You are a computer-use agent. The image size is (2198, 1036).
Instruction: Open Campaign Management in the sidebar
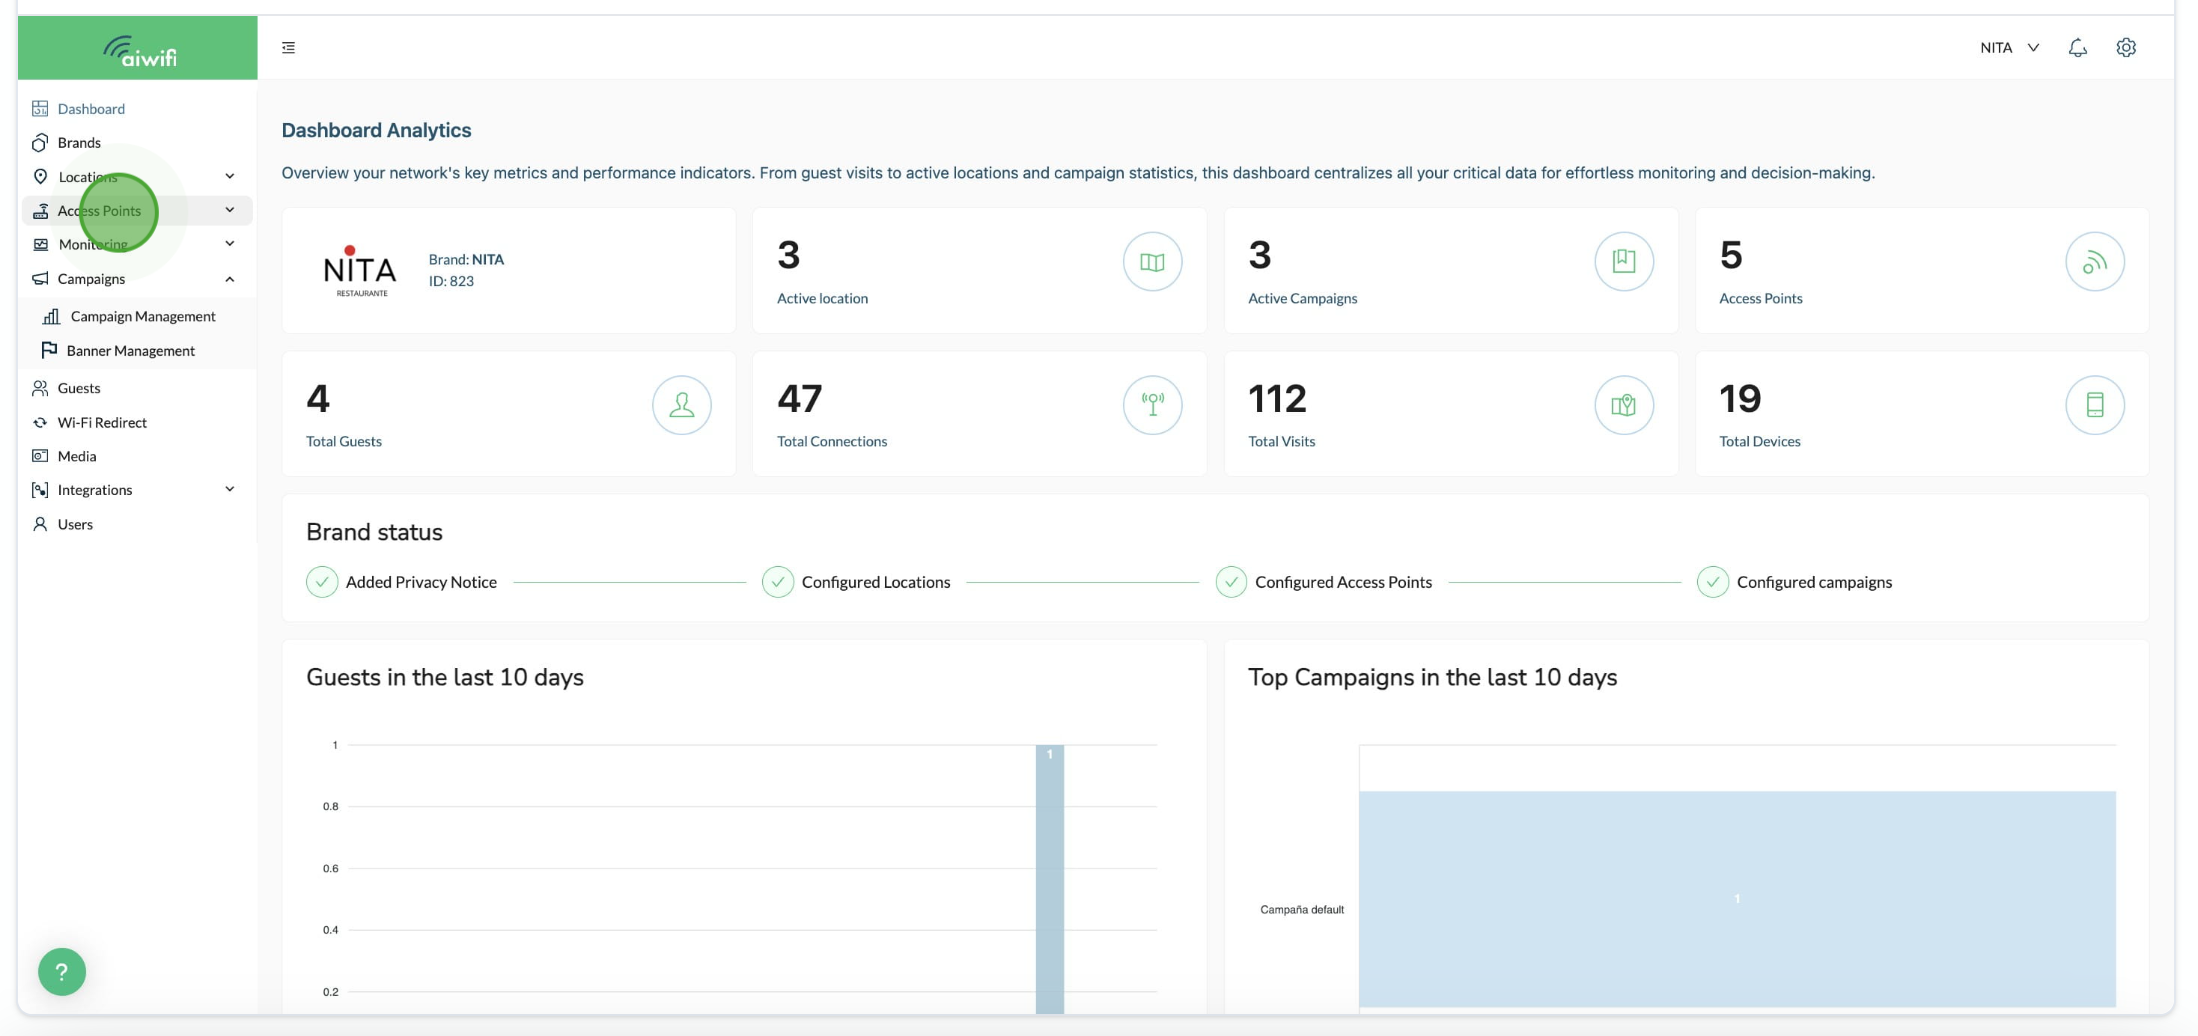coord(143,317)
